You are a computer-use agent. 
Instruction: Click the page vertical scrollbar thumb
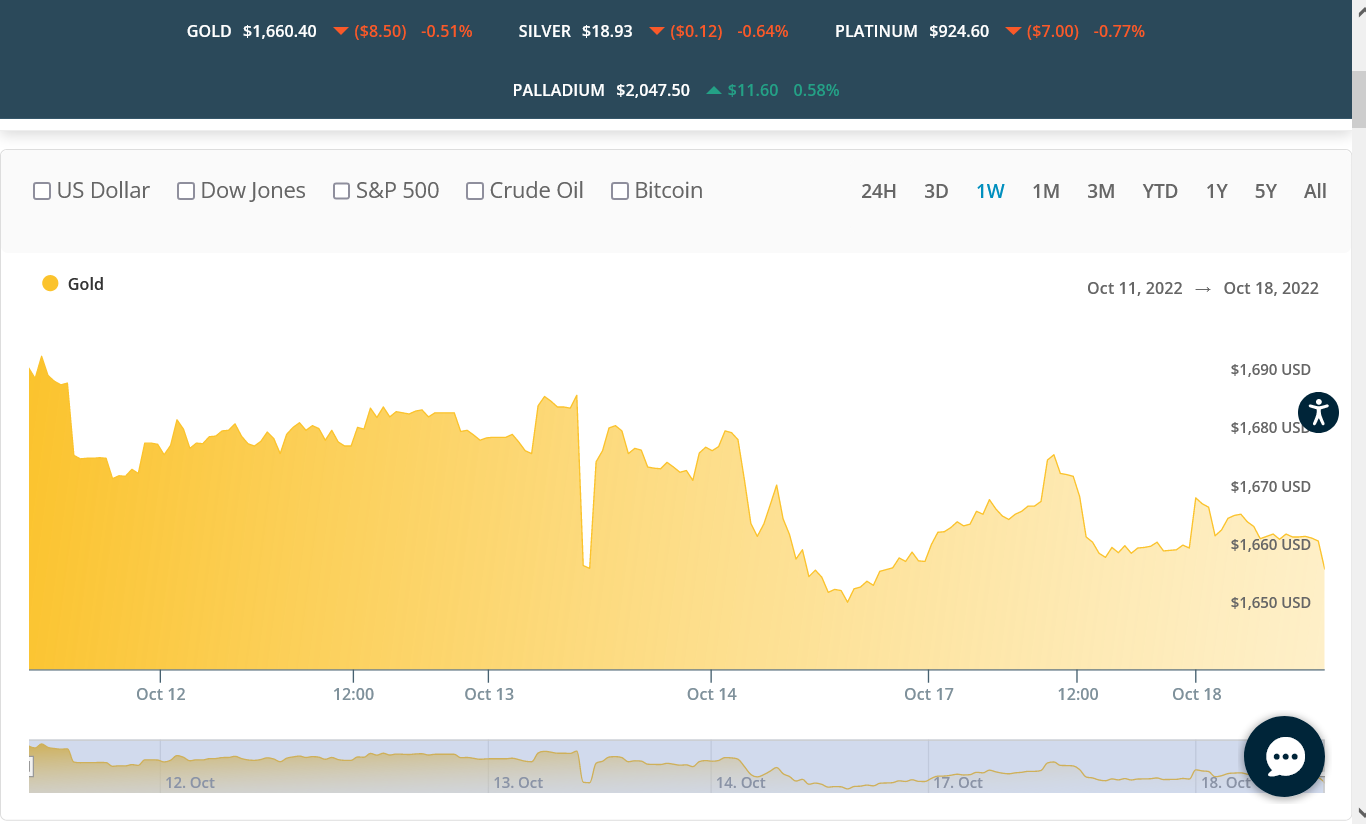coord(1359,99)
